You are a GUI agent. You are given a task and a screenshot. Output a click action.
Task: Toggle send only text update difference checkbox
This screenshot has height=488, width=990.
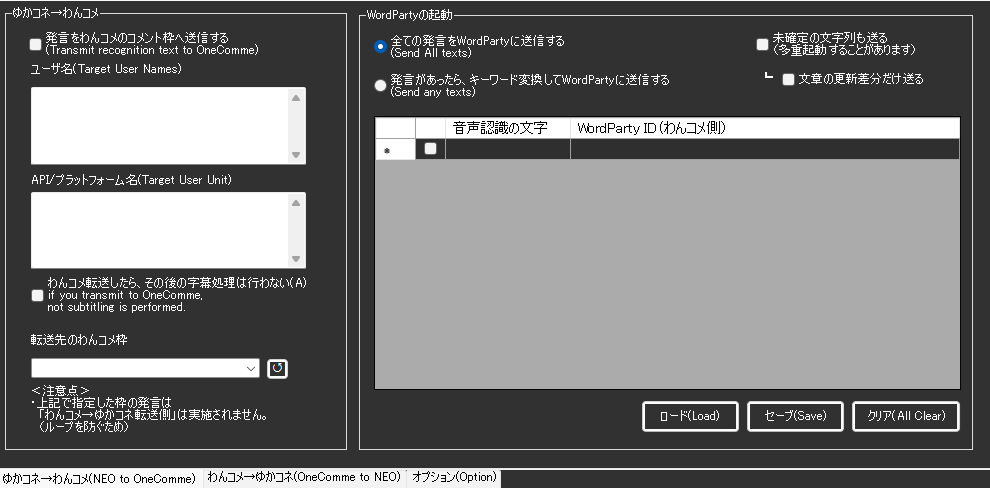(788, 80)
